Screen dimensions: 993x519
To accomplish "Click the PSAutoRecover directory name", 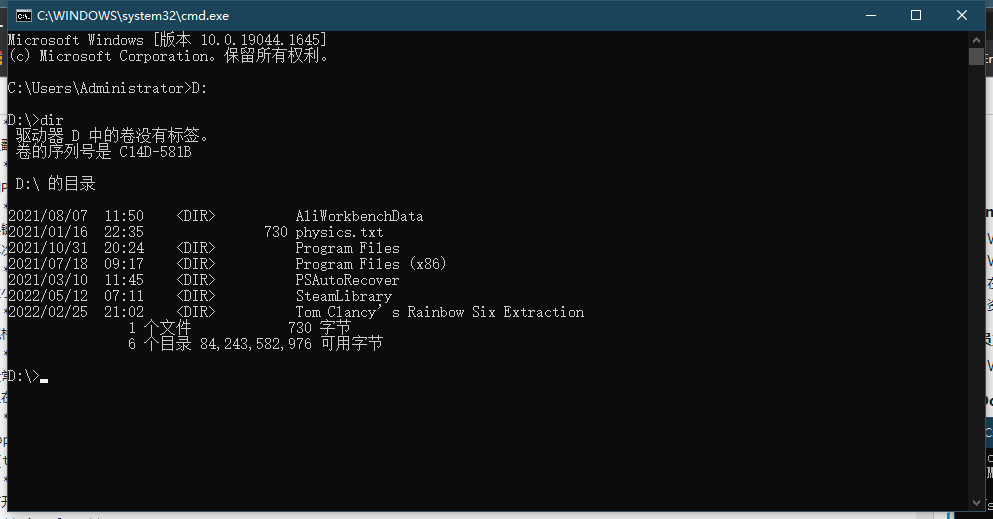I will 347,280.
